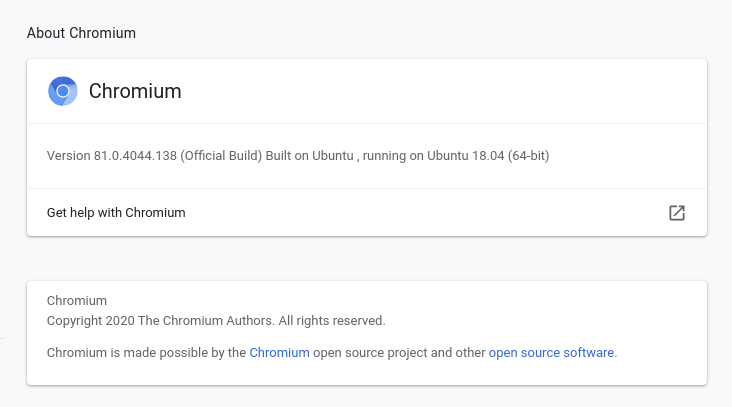This screenshot has width=732, height=407.
Task: Click The Chromium Authors text
Action: pyautogui.click(x=206, y=321)
